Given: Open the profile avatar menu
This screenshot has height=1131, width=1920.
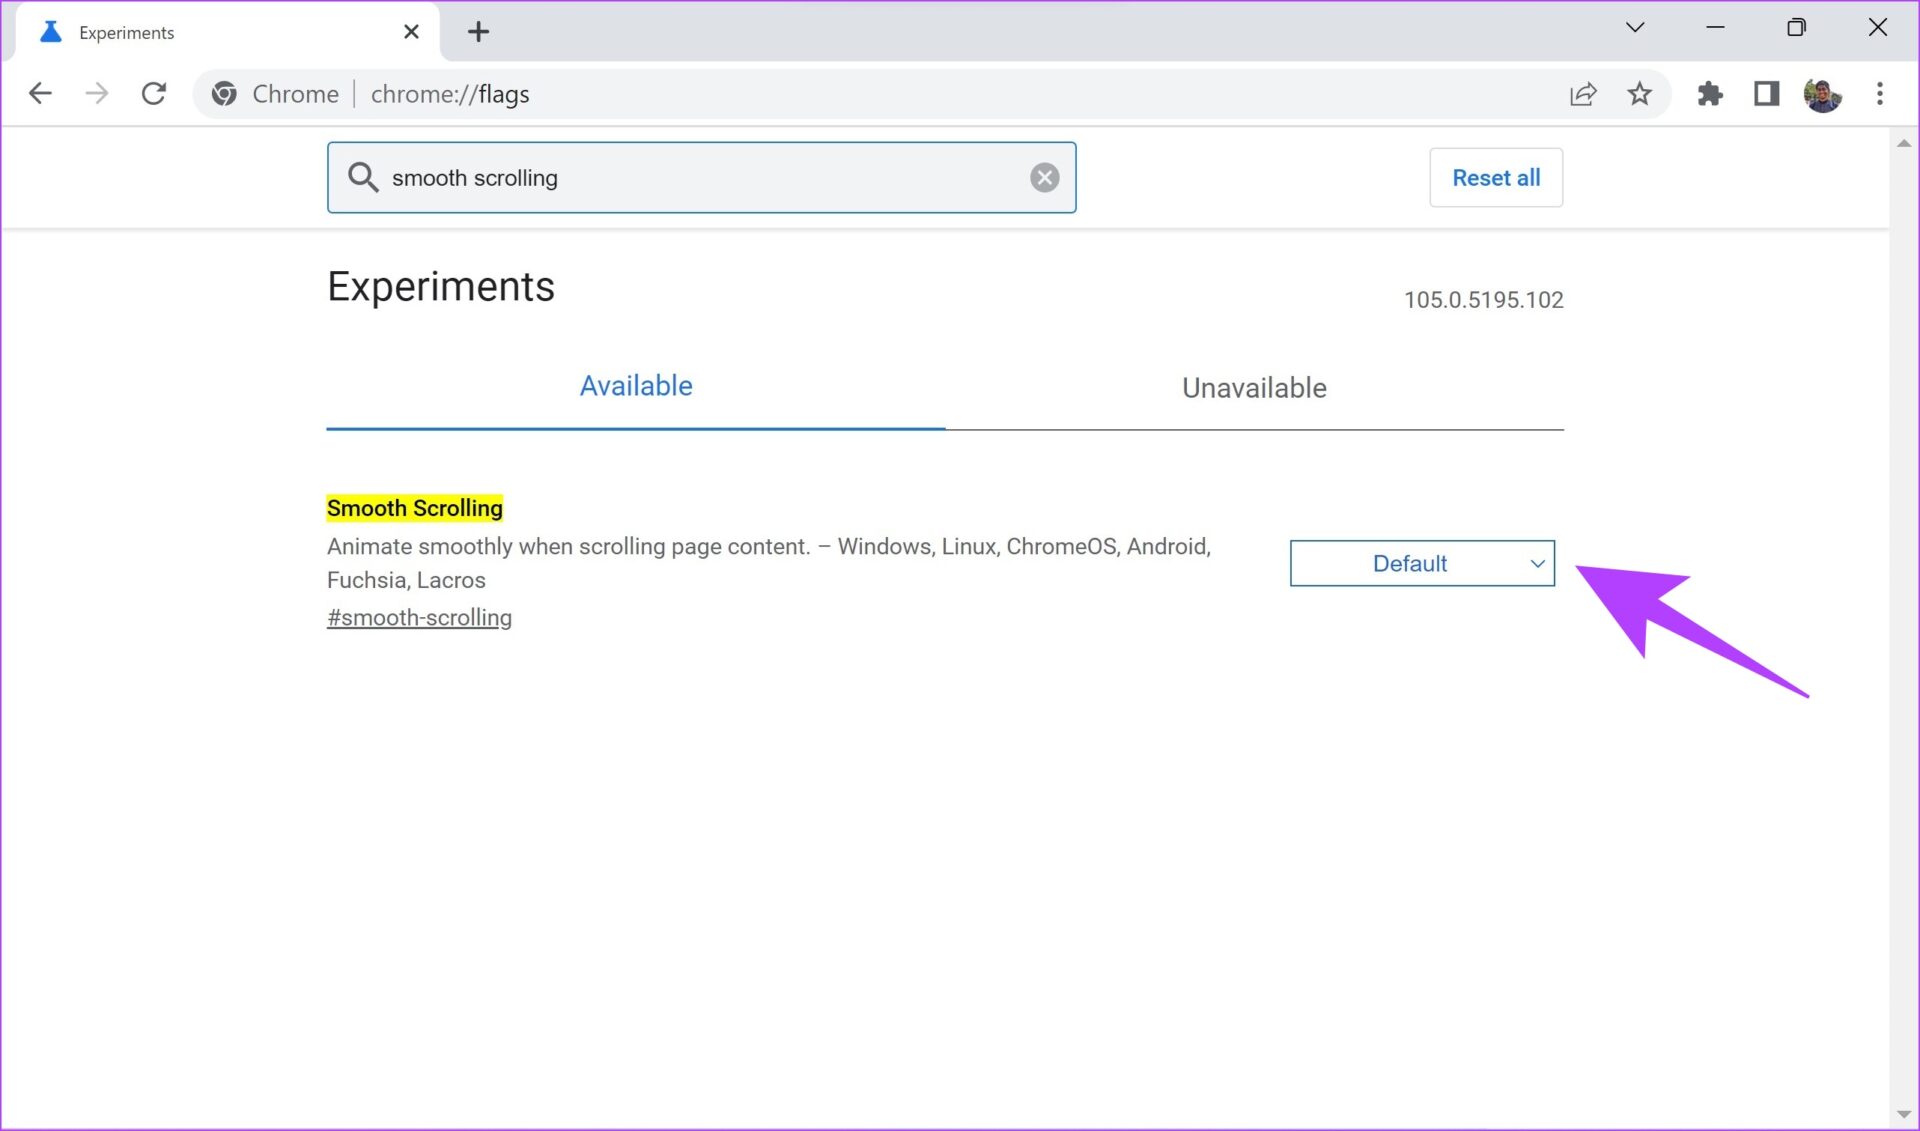Looking at the screenshot, I should 1823,94.
